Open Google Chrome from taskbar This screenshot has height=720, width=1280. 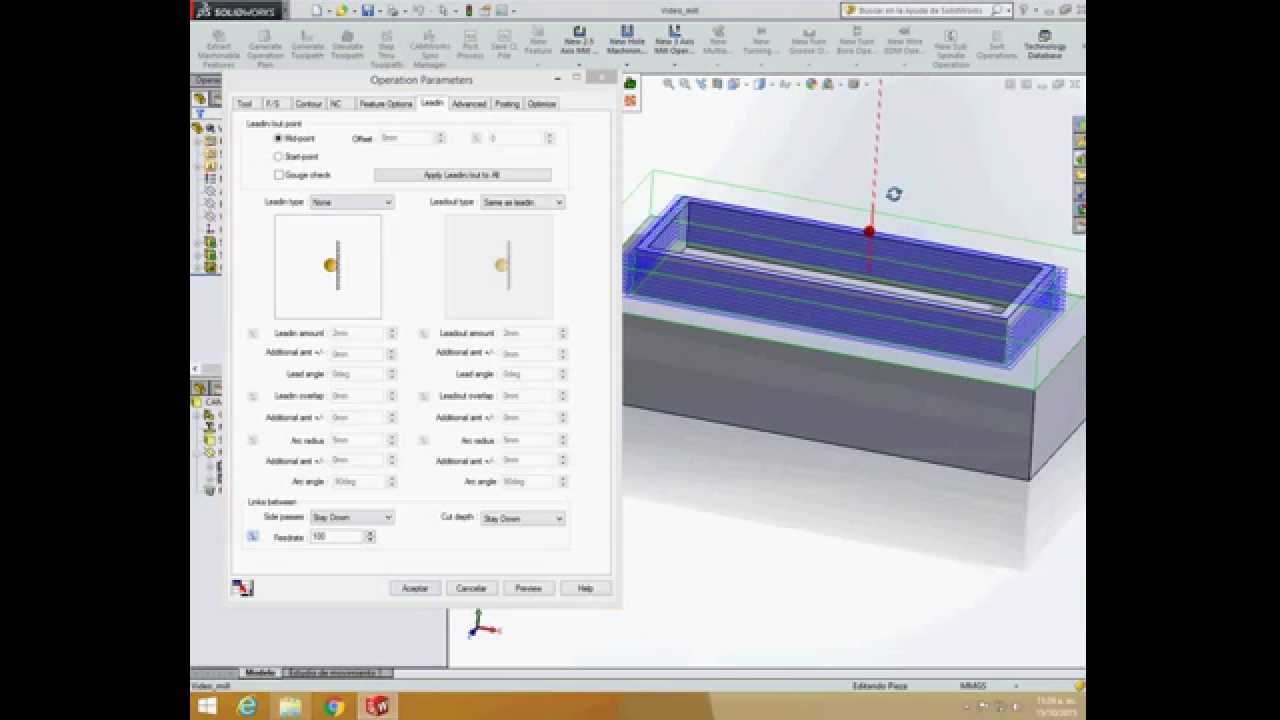click(x=334, y=706)
